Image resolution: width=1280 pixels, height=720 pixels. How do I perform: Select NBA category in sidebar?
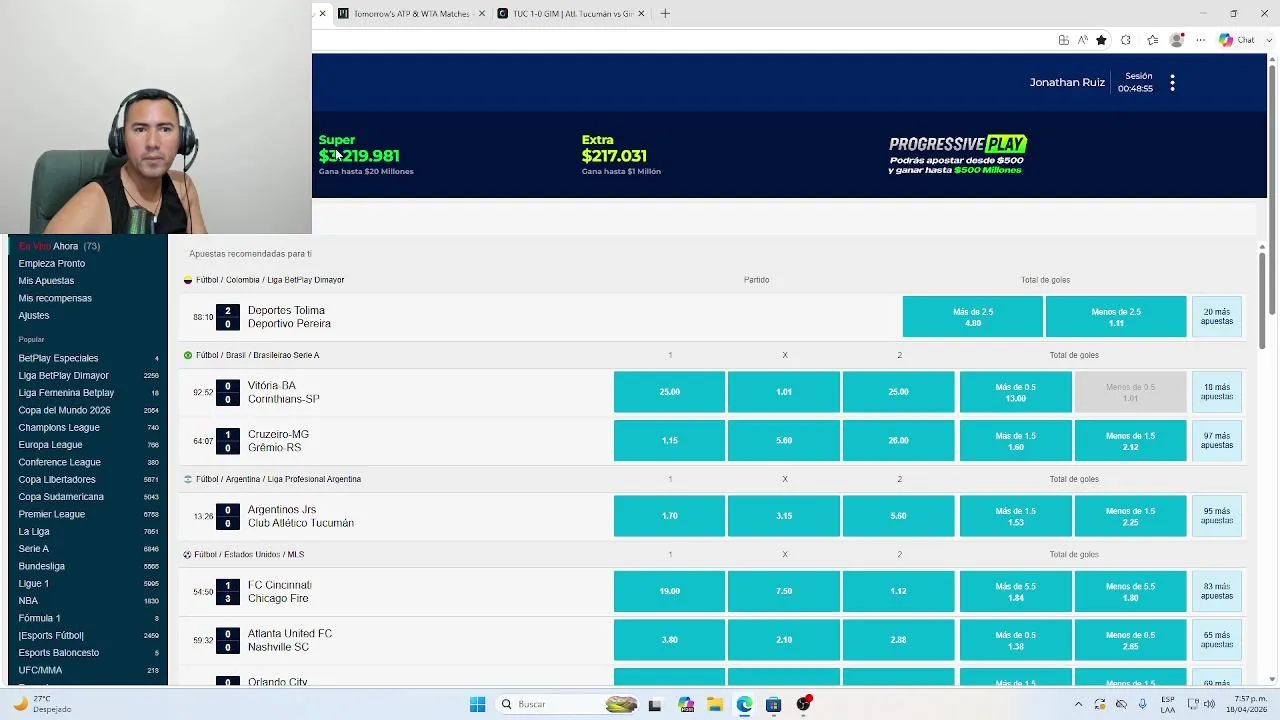click(x=88, y=601)
